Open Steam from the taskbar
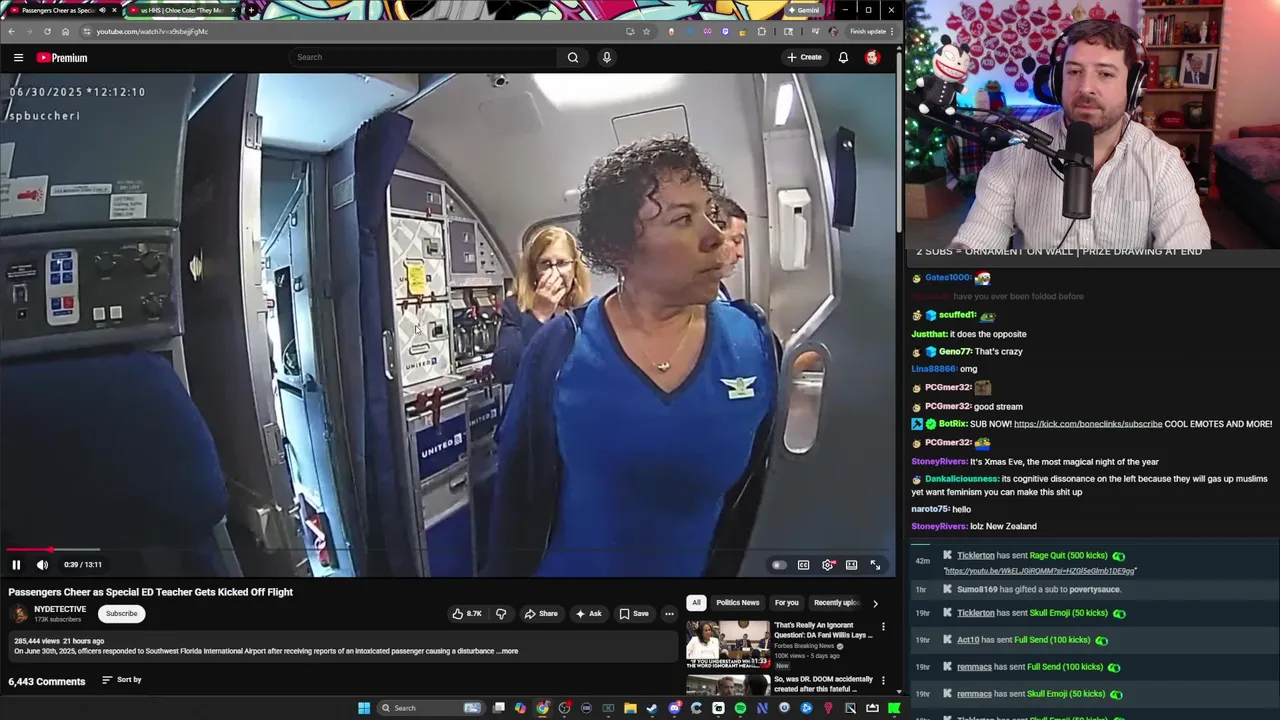The height and width of the screenshot is (720, 1280). point(652,708)
